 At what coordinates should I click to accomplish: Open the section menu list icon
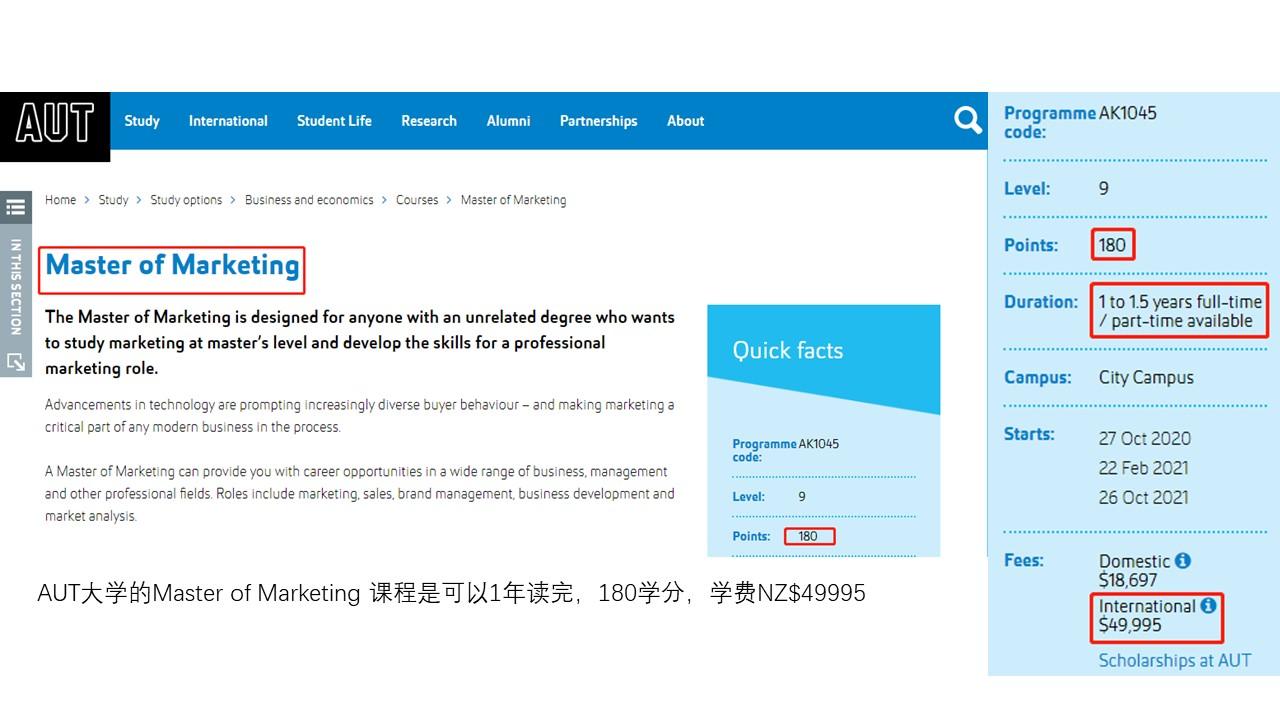pos(15,207)
